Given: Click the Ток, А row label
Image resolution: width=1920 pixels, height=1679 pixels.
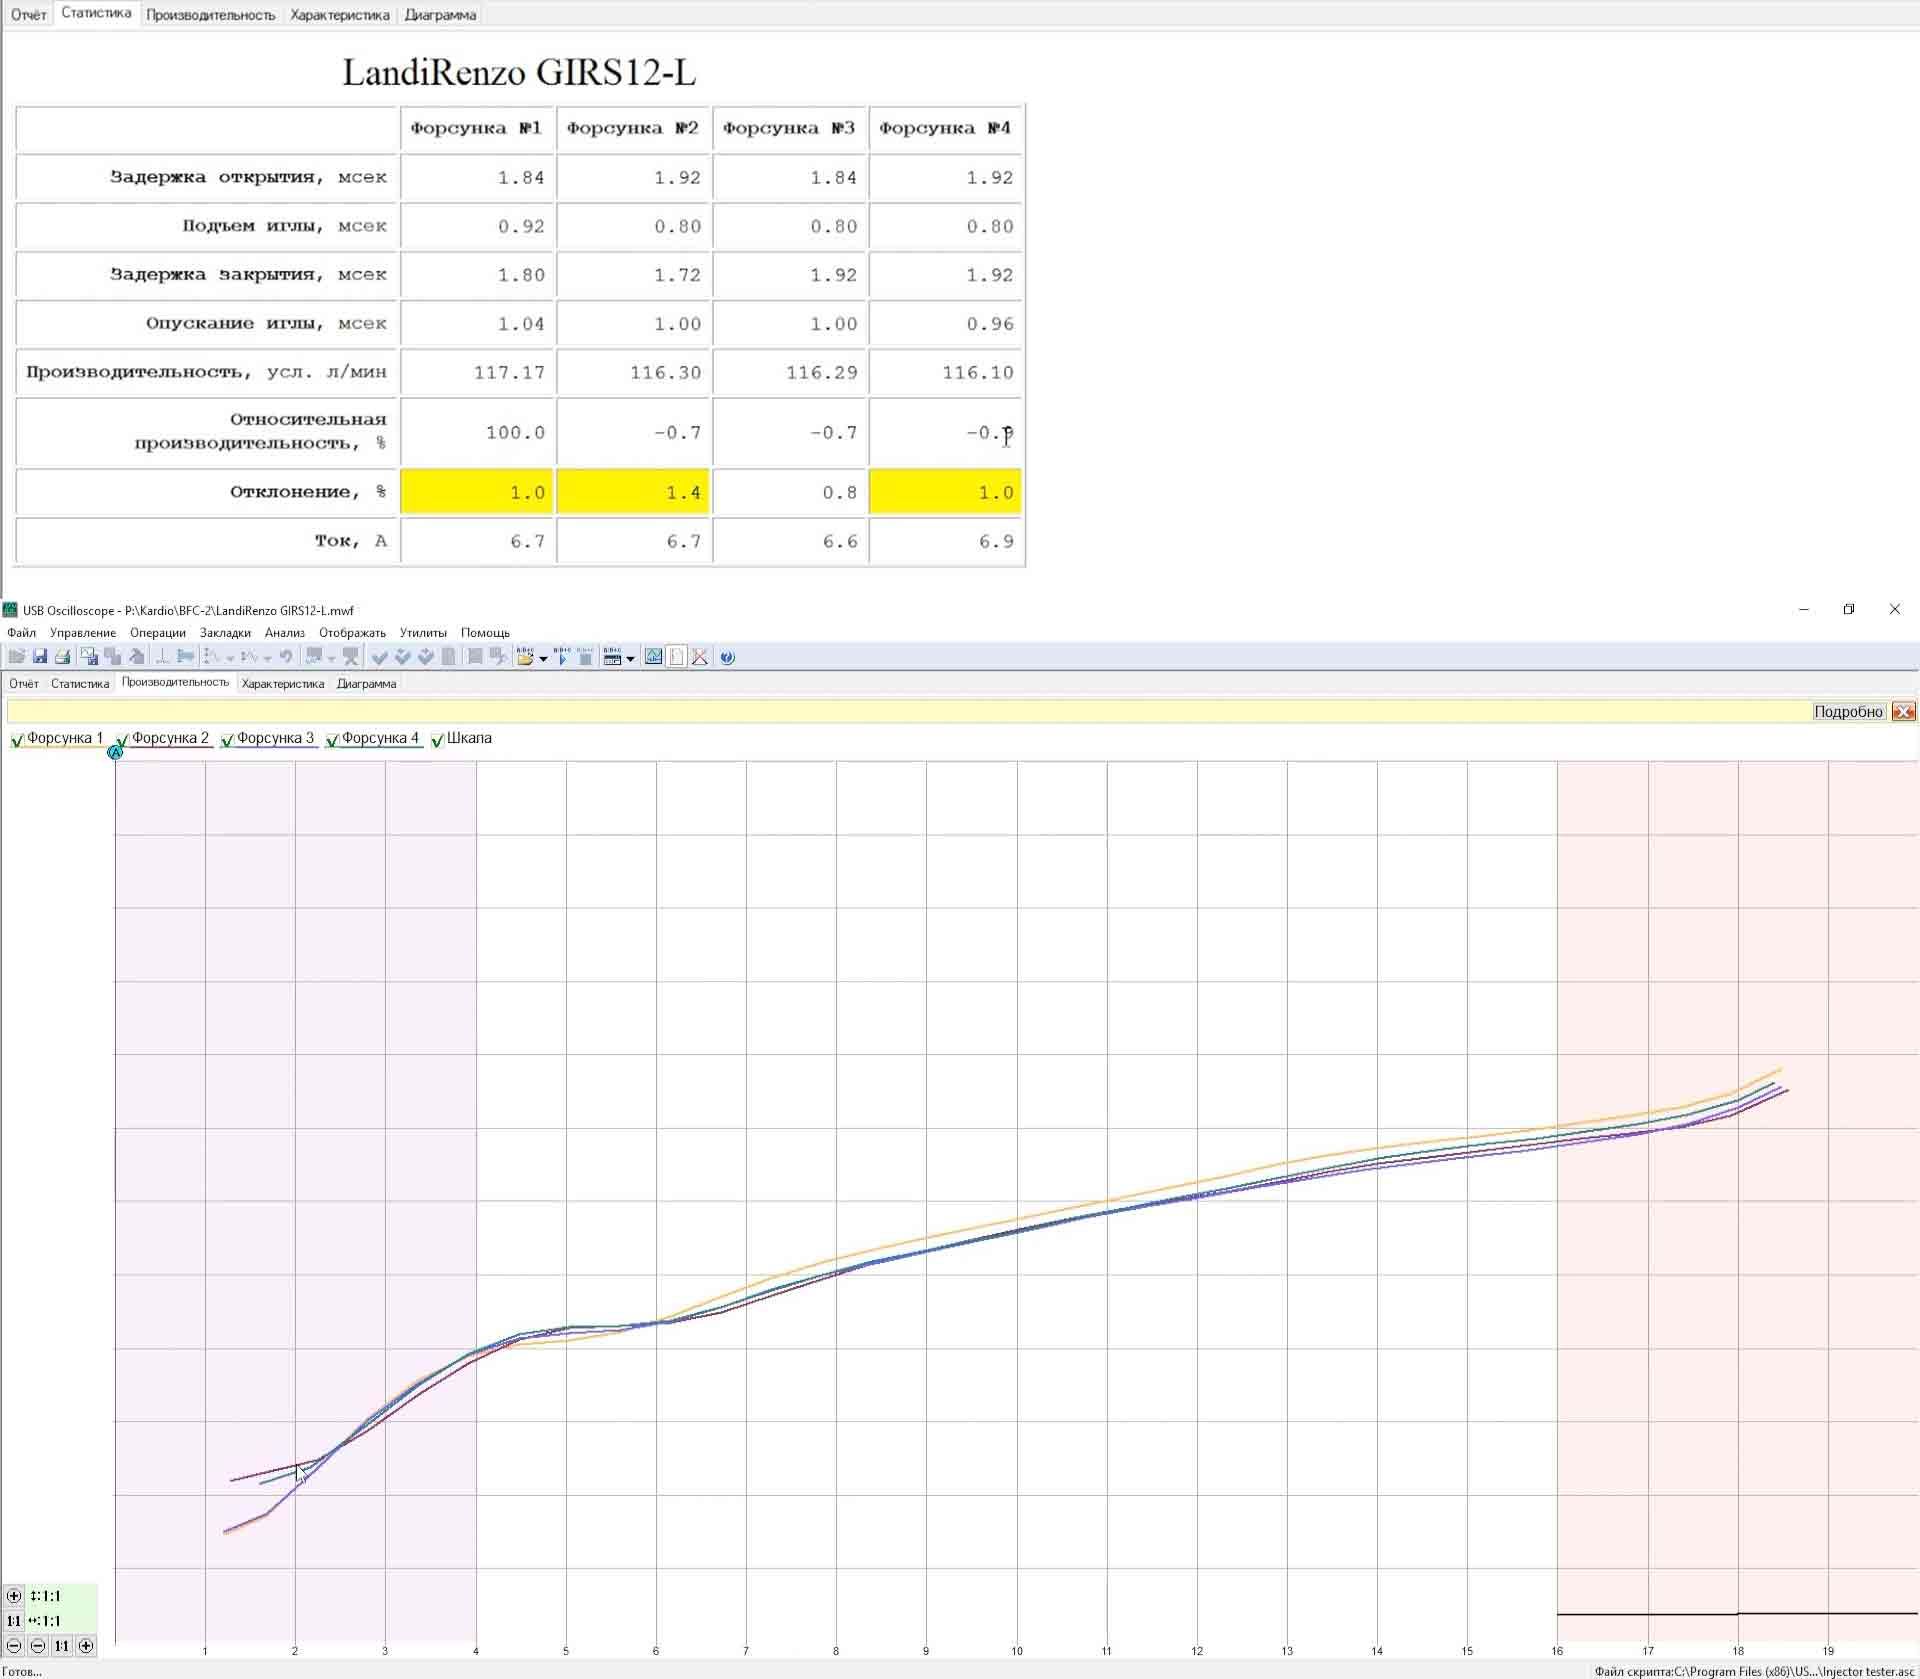Looking at the screenshot, I should (x=350, y=541).
